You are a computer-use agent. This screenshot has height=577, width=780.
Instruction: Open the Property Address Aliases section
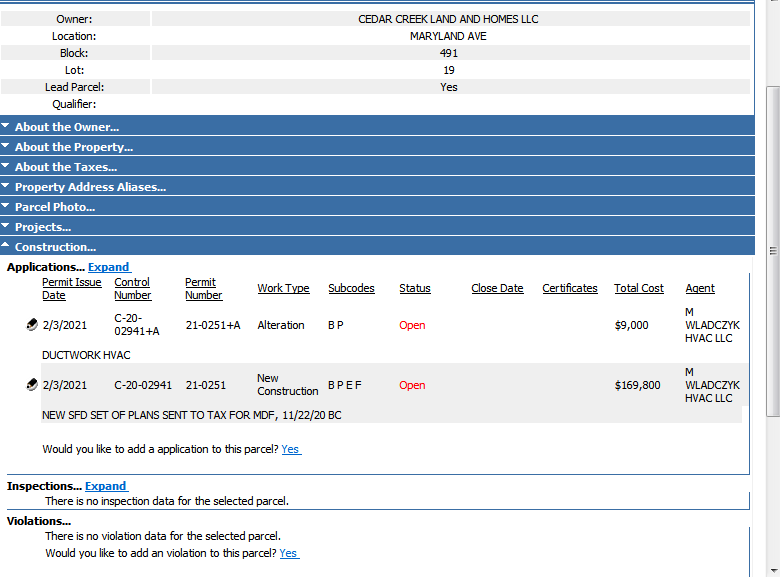tap(377, 187)
